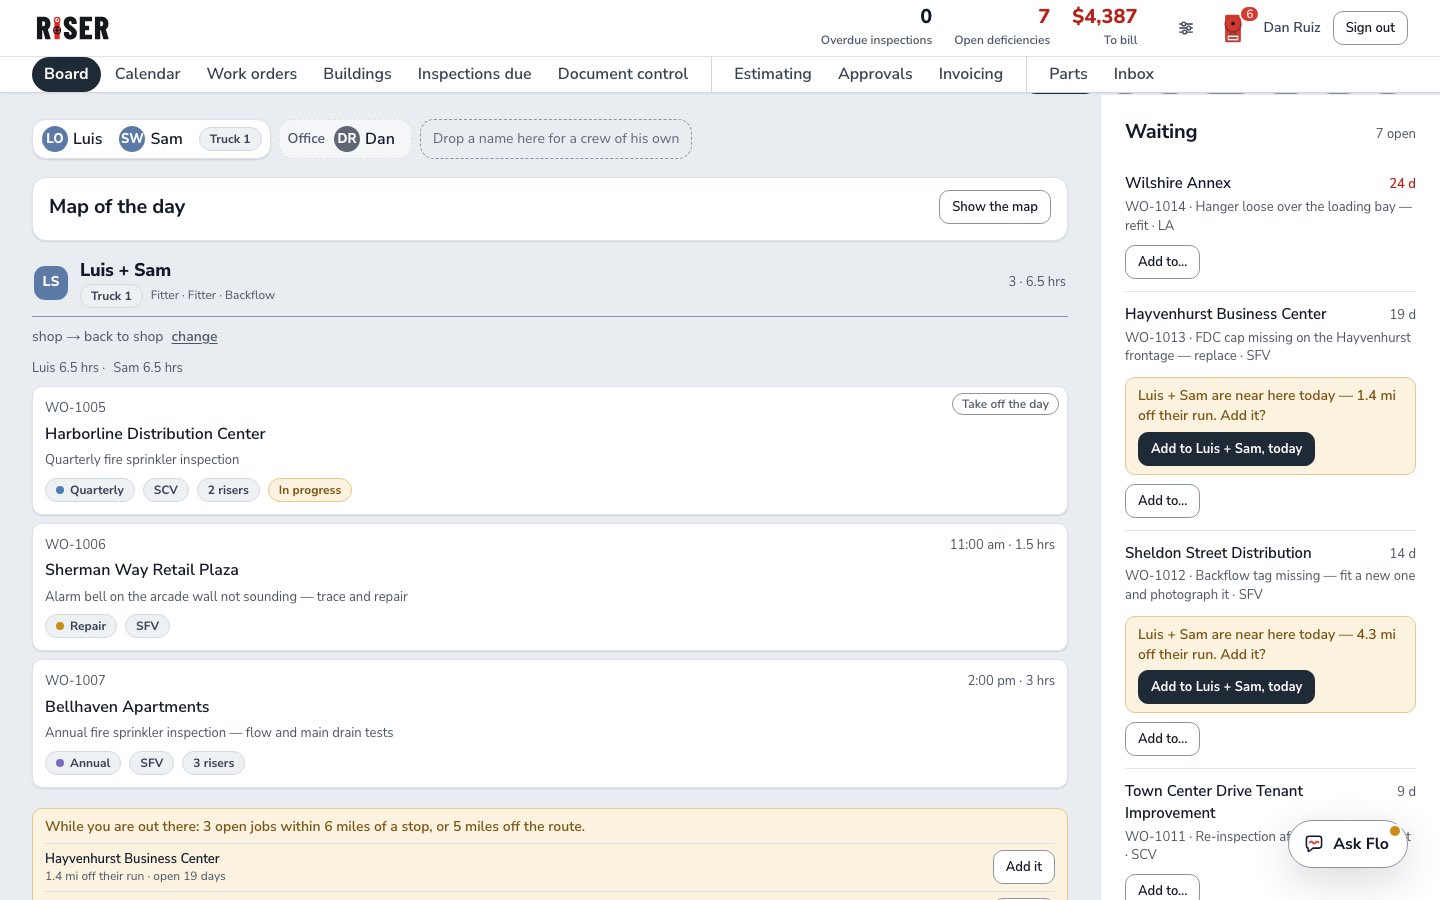Open the display settings sliders icon
Viewport: 1440px width, 900px height.
click(x=1186, y=28)
